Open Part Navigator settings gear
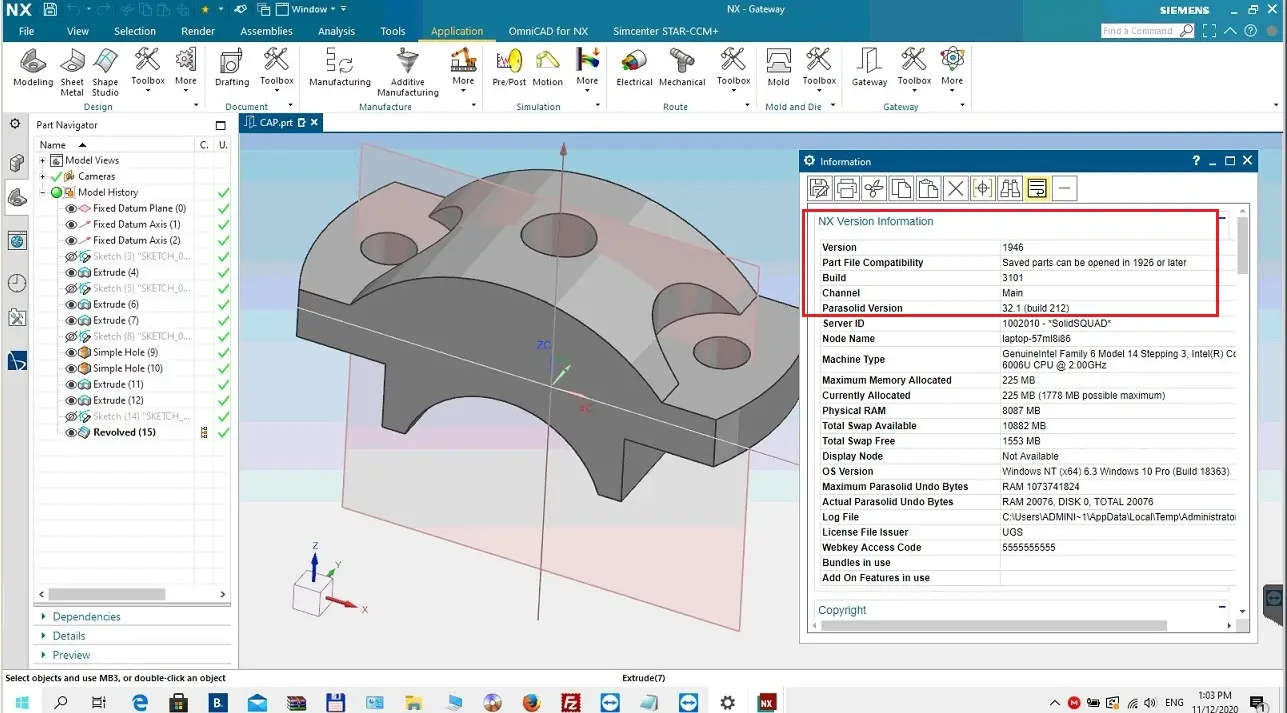The image size is (1287, 713). pos(15,124)
